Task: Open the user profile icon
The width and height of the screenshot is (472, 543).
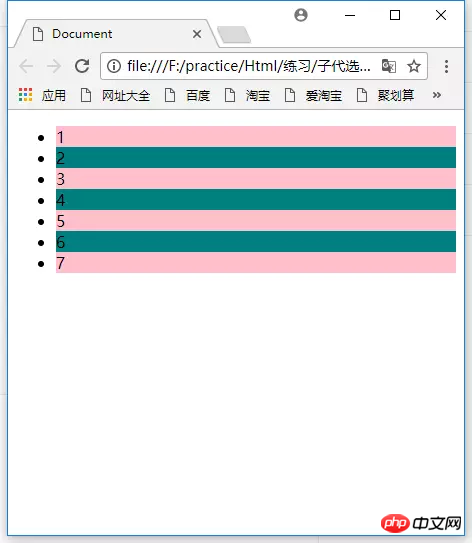Action: tap(301, 15)
